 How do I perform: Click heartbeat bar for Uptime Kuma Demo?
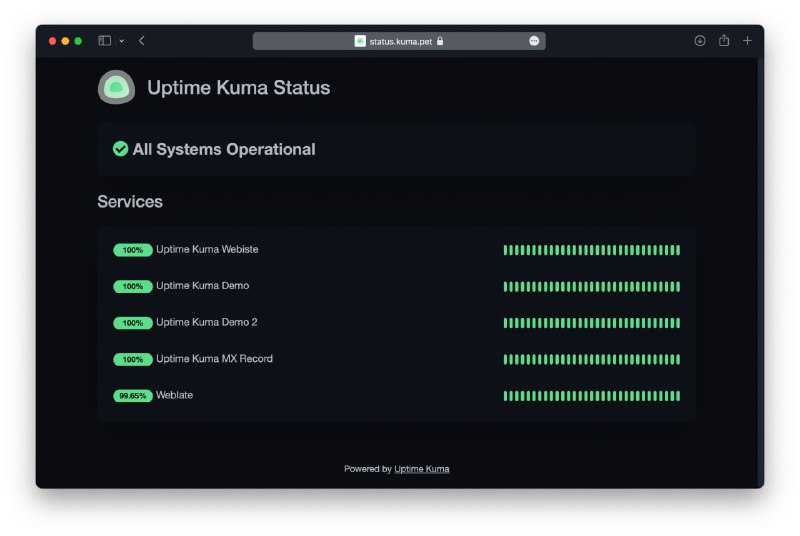coord(592,287)
